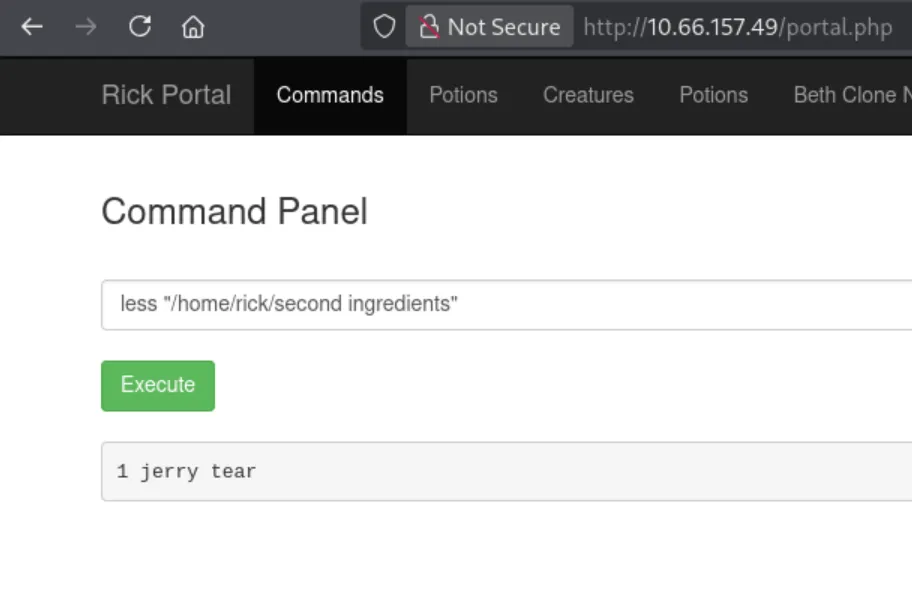Open the Beth Clone nav item
The width and height of the screenshot is (912, 598).
(x=852, y=95)
